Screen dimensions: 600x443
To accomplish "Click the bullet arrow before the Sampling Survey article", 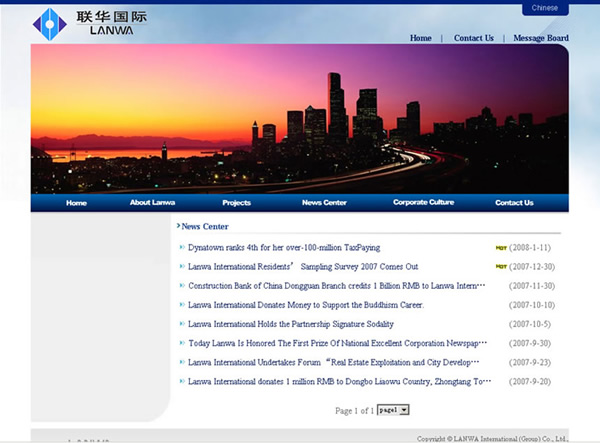I will [x=182, y=266].
